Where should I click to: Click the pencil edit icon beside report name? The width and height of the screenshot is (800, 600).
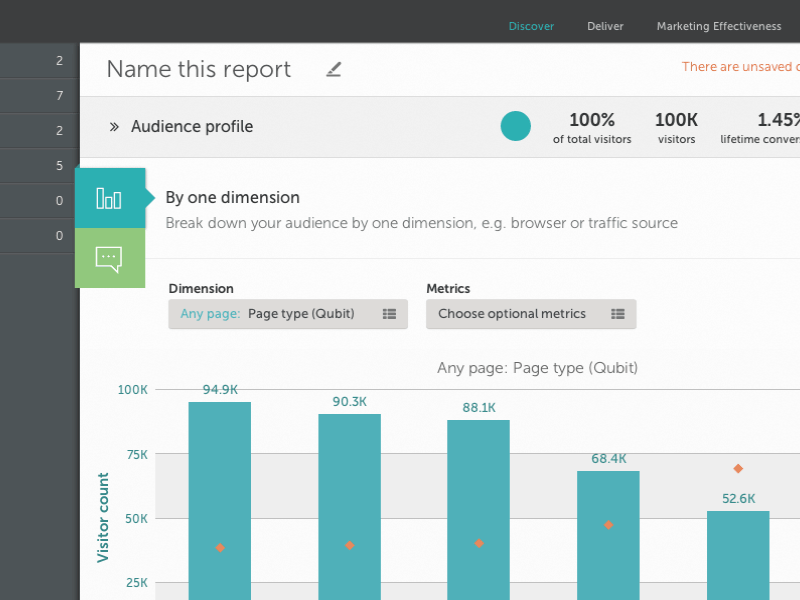pyautogui.click(x=334, y=69)
